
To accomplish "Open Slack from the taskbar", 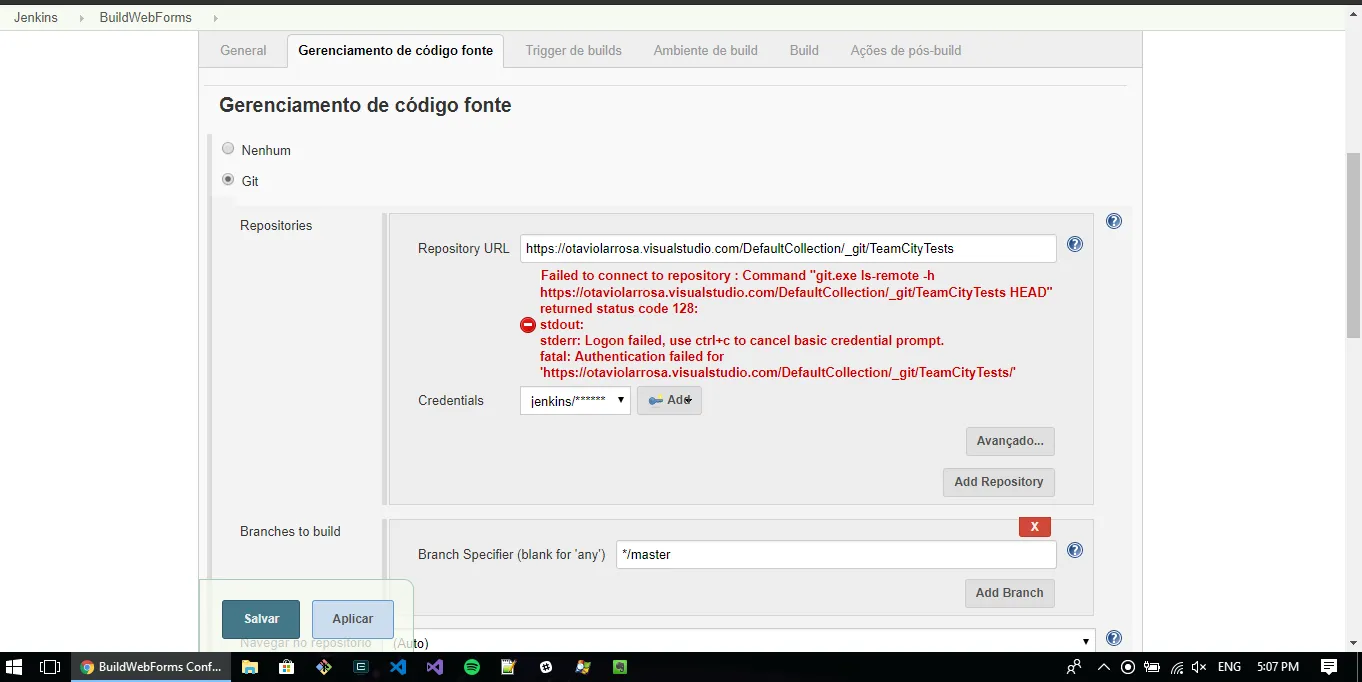I will (x=546, y=667).
